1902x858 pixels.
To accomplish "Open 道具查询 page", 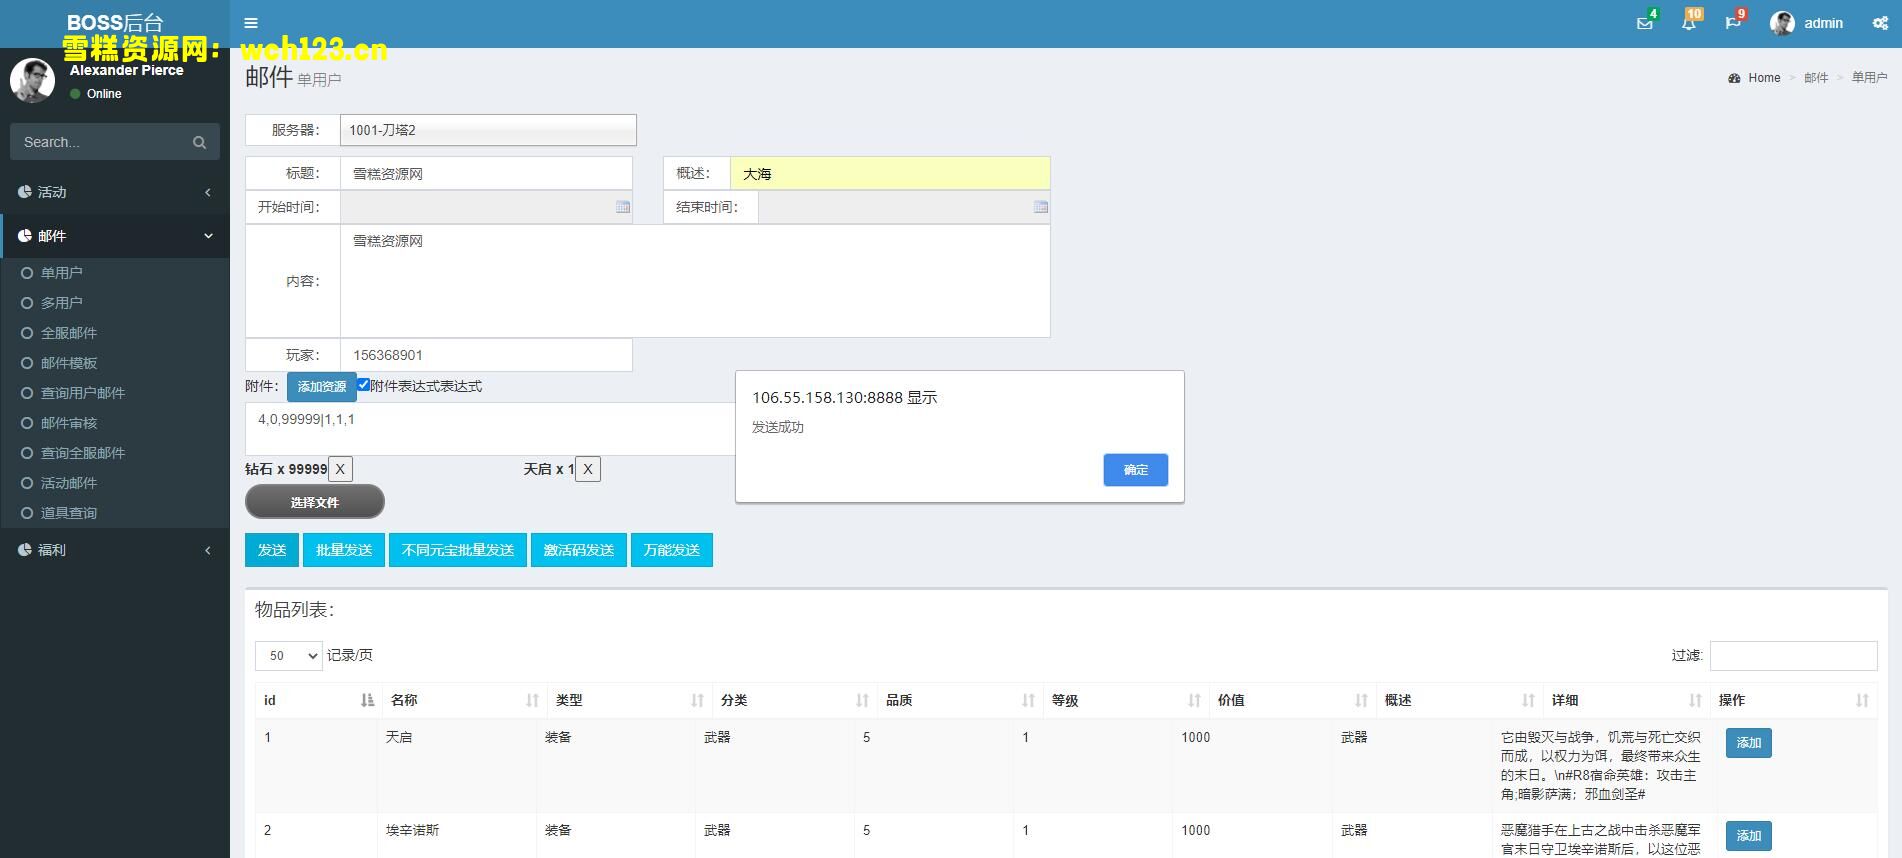I will (x=68, y=513).
